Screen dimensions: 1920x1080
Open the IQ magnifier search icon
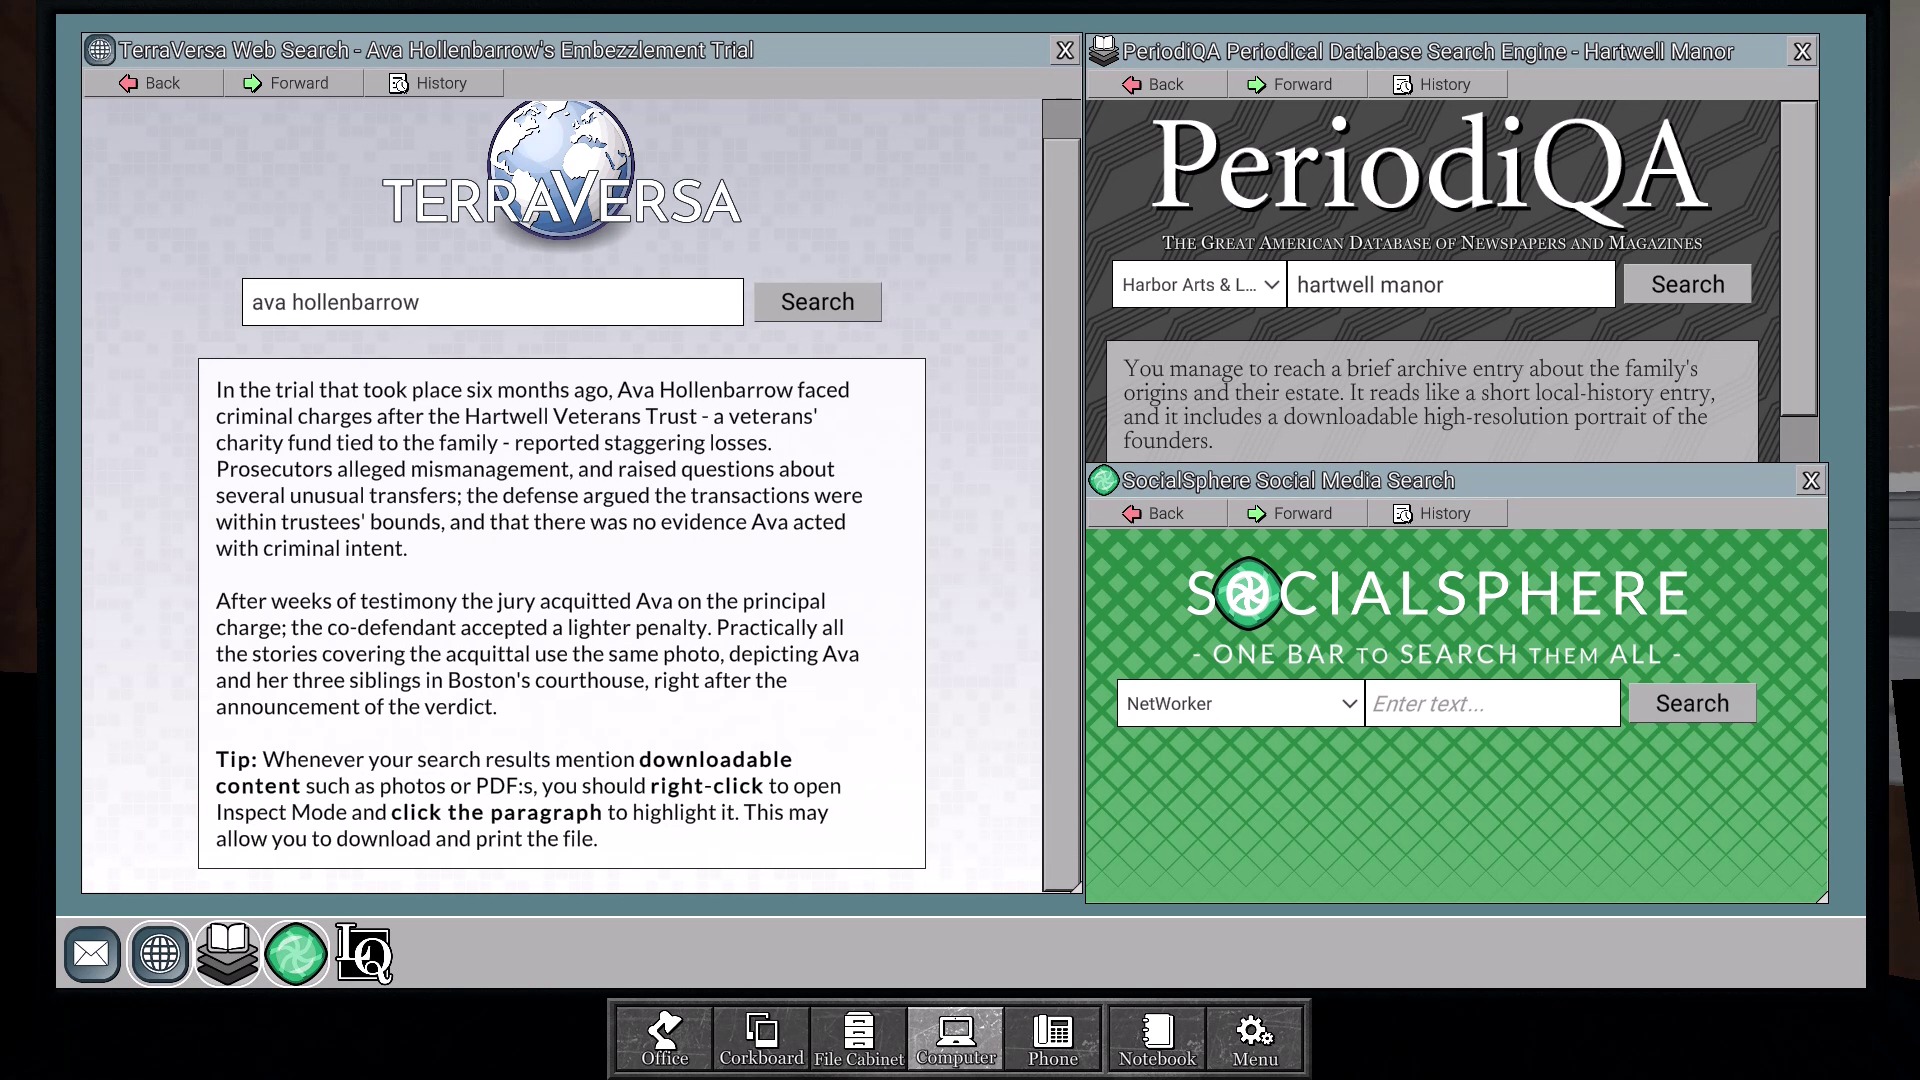[x=364, y=954]
